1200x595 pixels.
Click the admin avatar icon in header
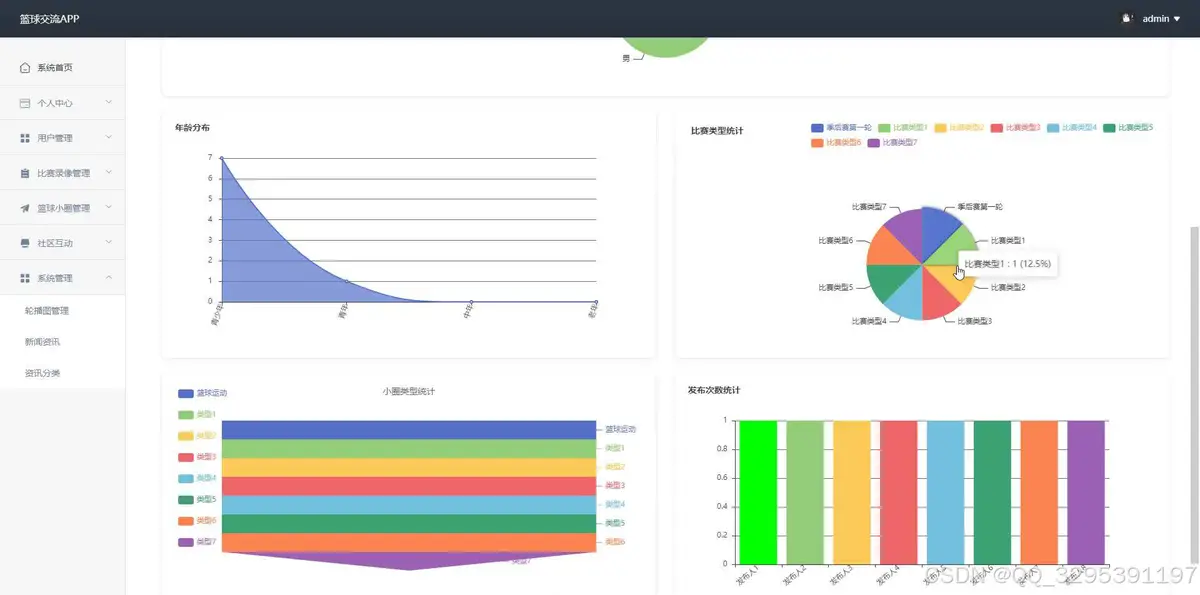tap(1127, 18)
